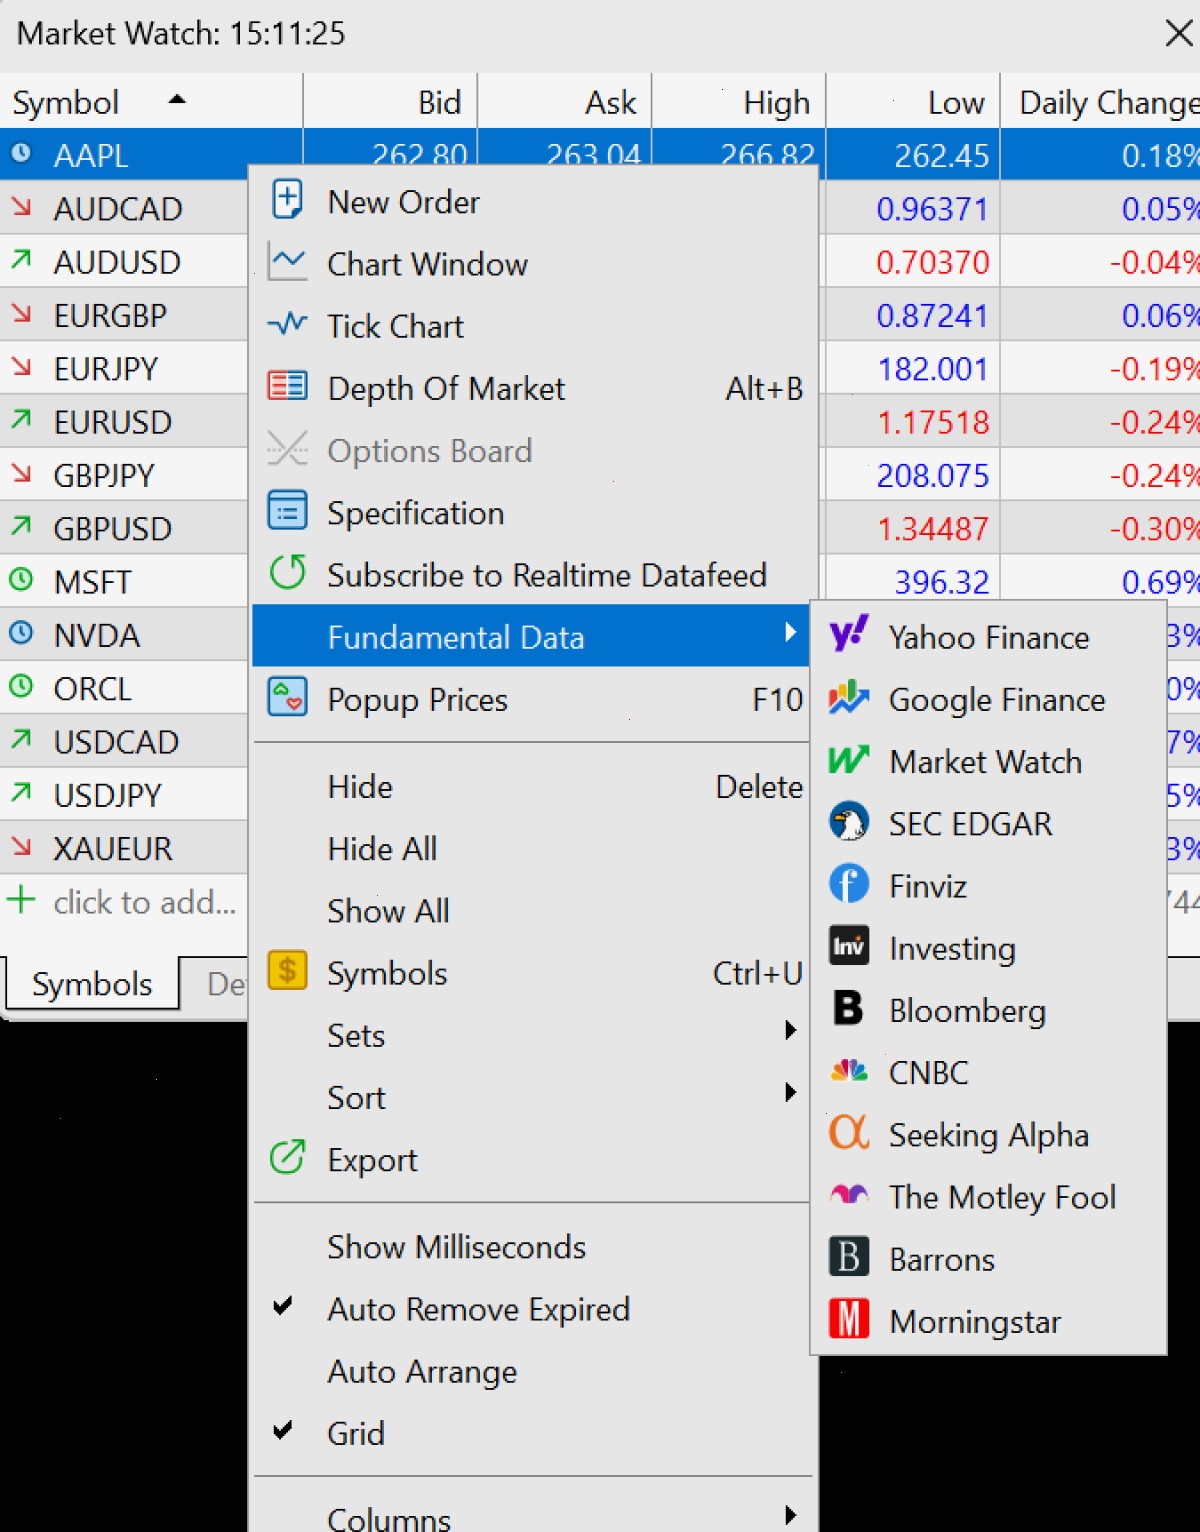Choose Show All from the context menu

point(533,911)
